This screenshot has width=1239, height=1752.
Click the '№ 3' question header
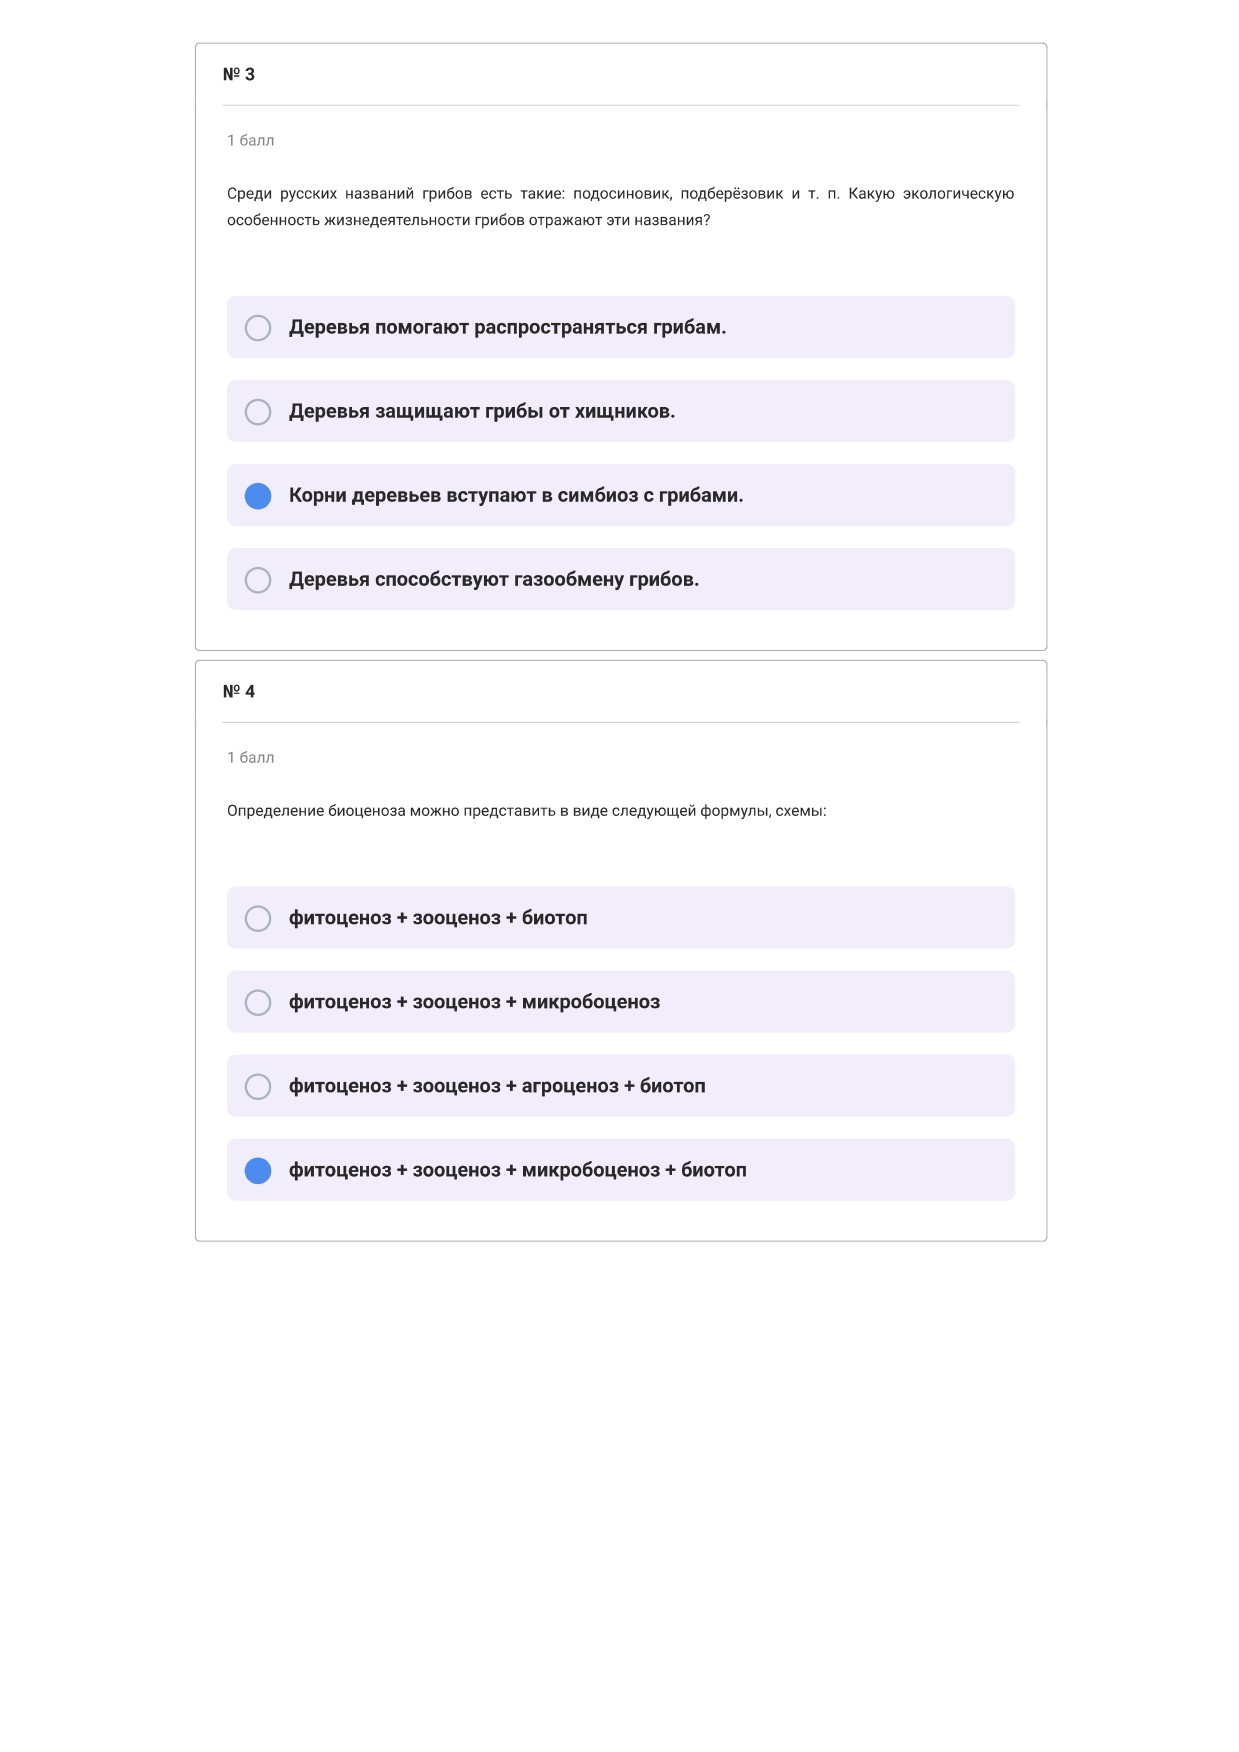(x=239, y=74)
